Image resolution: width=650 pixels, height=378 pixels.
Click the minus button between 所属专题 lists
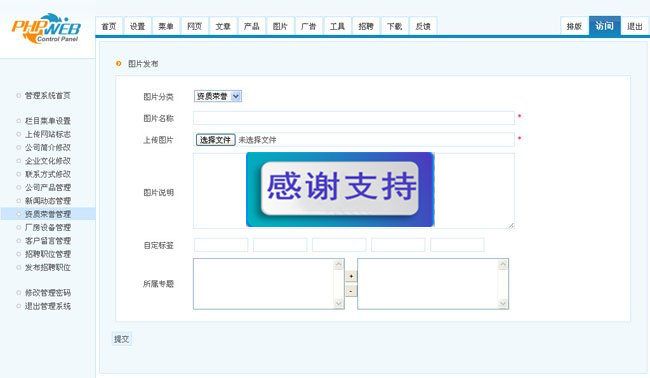click(351, 291)
